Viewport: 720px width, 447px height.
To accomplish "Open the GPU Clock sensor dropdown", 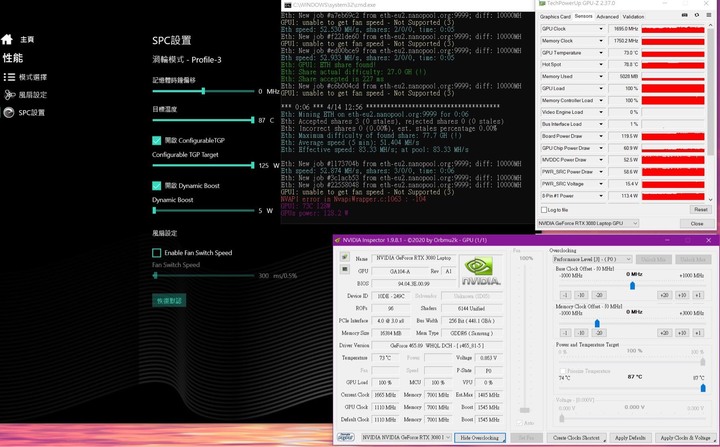I will click(x=600, y=29).
